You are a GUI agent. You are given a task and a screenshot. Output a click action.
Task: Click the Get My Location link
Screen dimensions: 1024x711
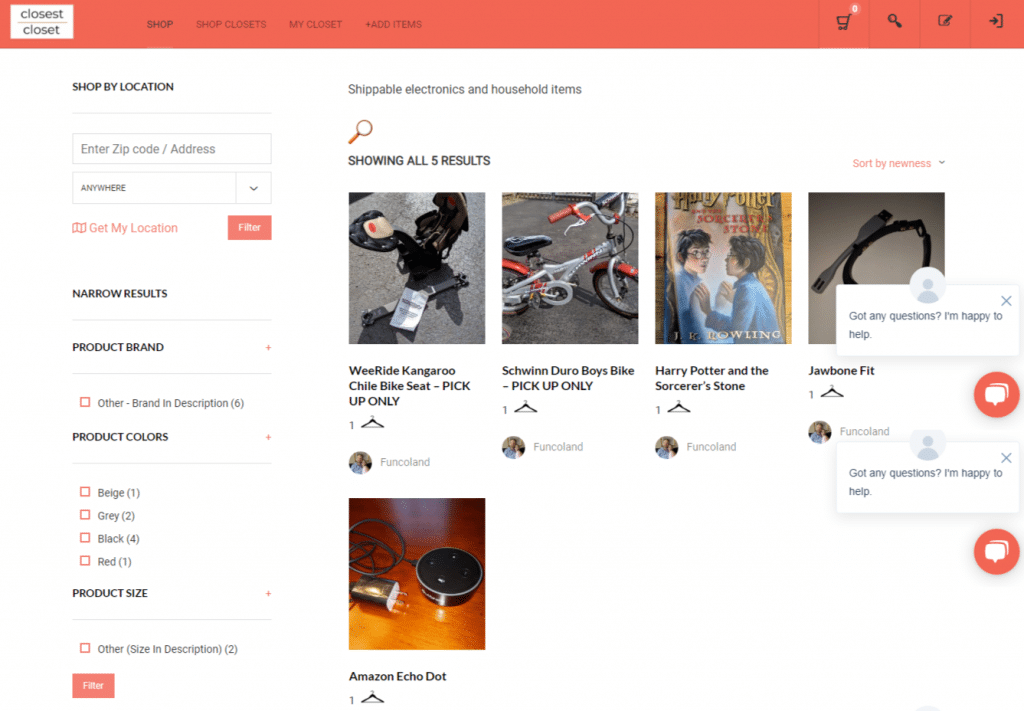click(x=125, y=228)
